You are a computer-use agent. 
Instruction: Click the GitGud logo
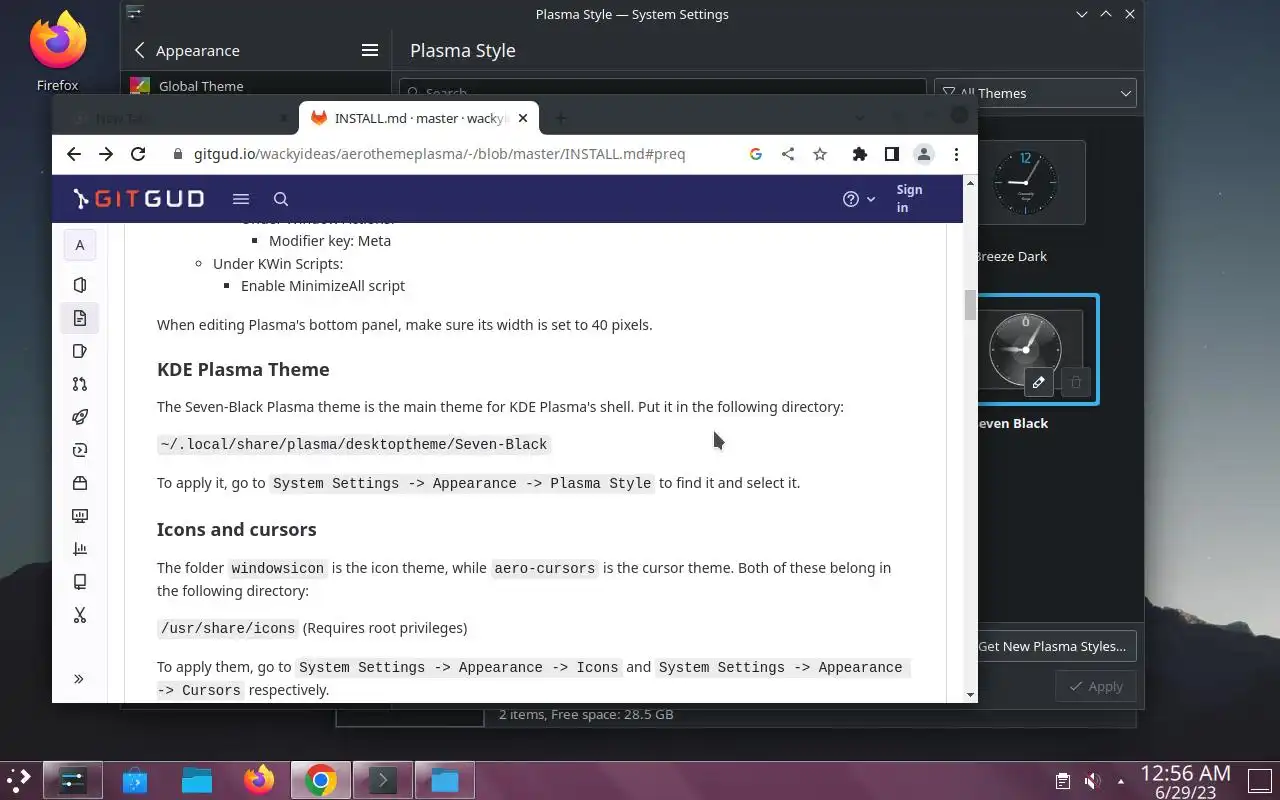139,199
